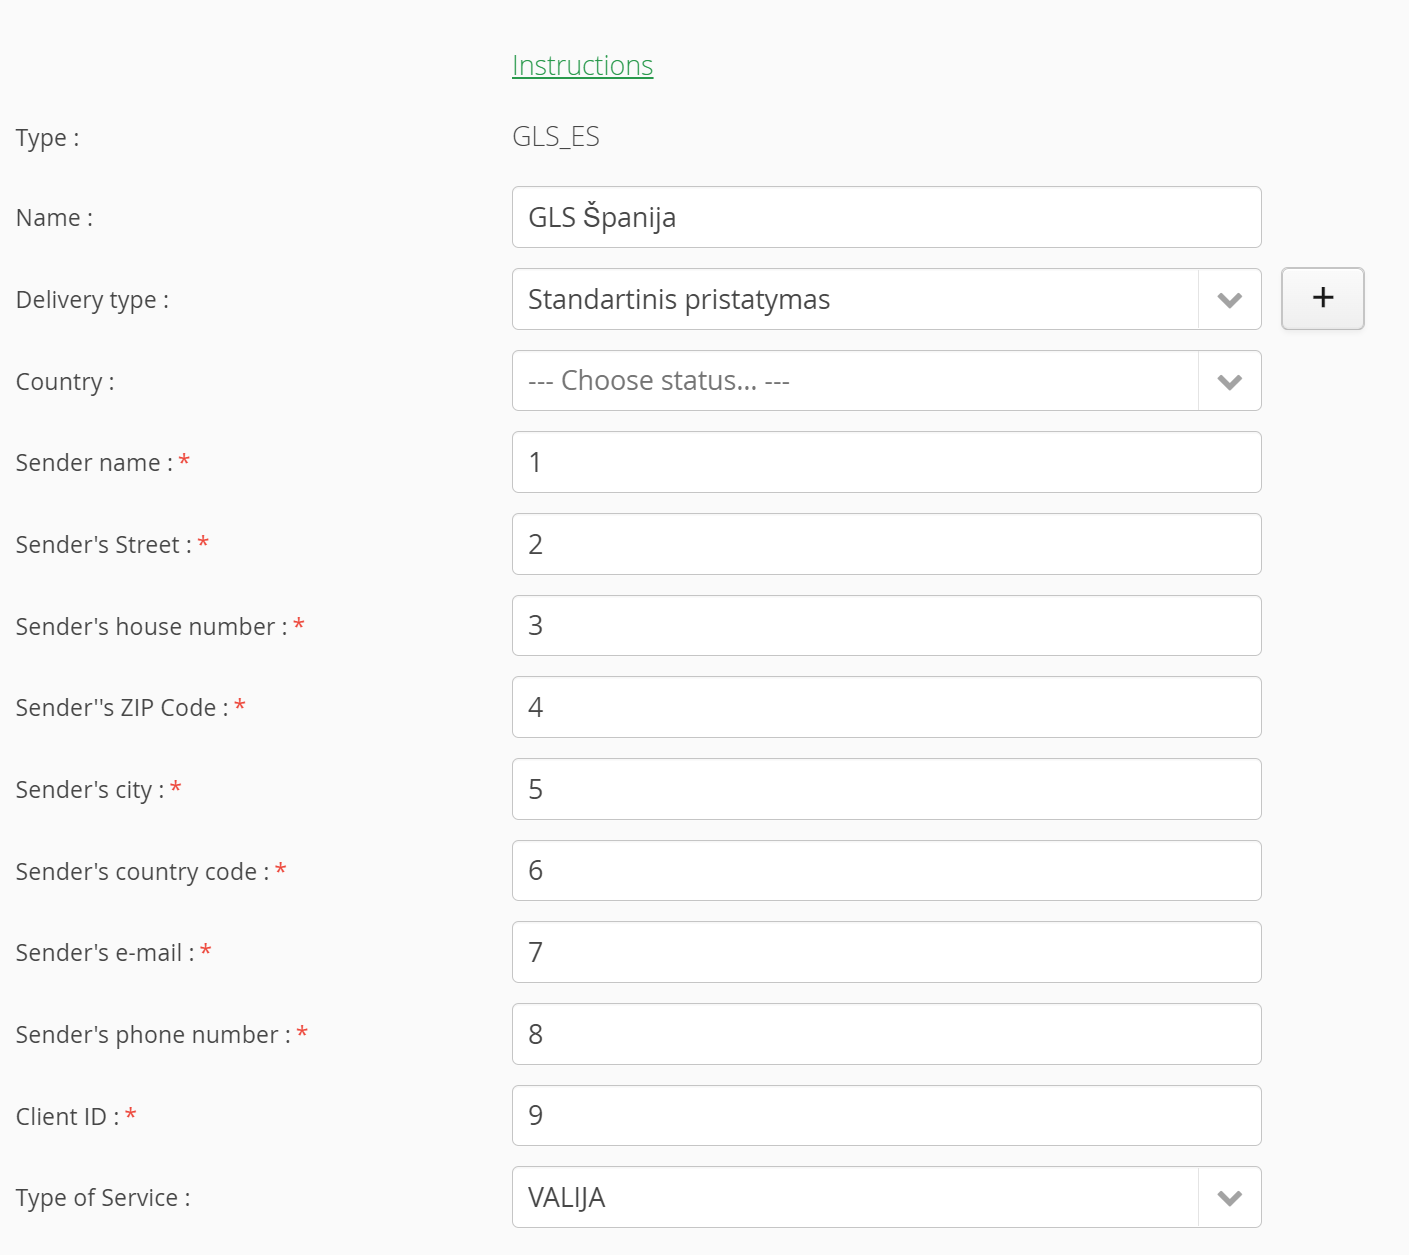Click the Sender's city label
Viewport: 1409px width, 1255px height.
98,790
